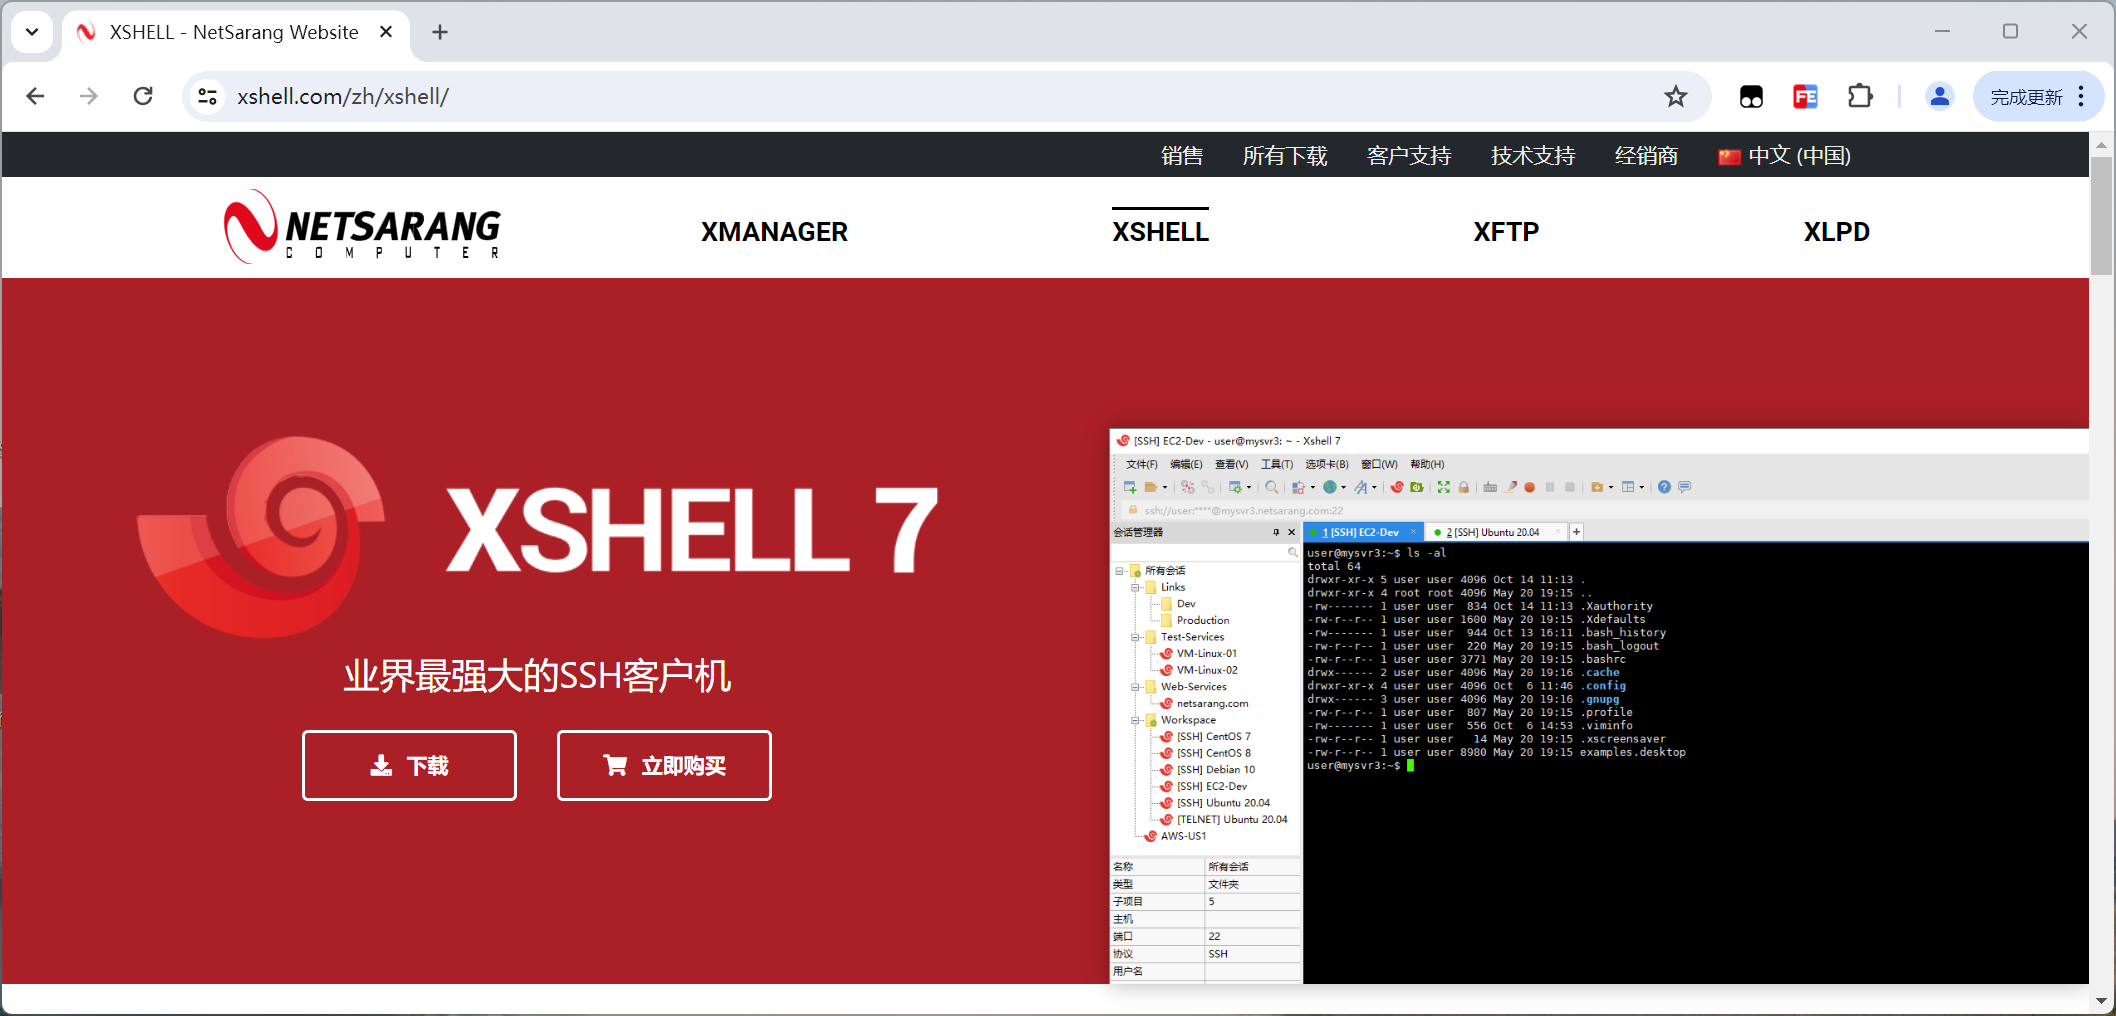Toggle the session manager panel pushpin
The width and height of the screenshot is (2116, 1016).
[x=1276, y=532]
